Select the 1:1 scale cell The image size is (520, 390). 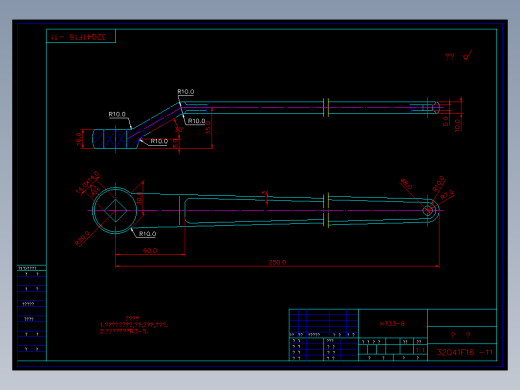click(420, 350)
